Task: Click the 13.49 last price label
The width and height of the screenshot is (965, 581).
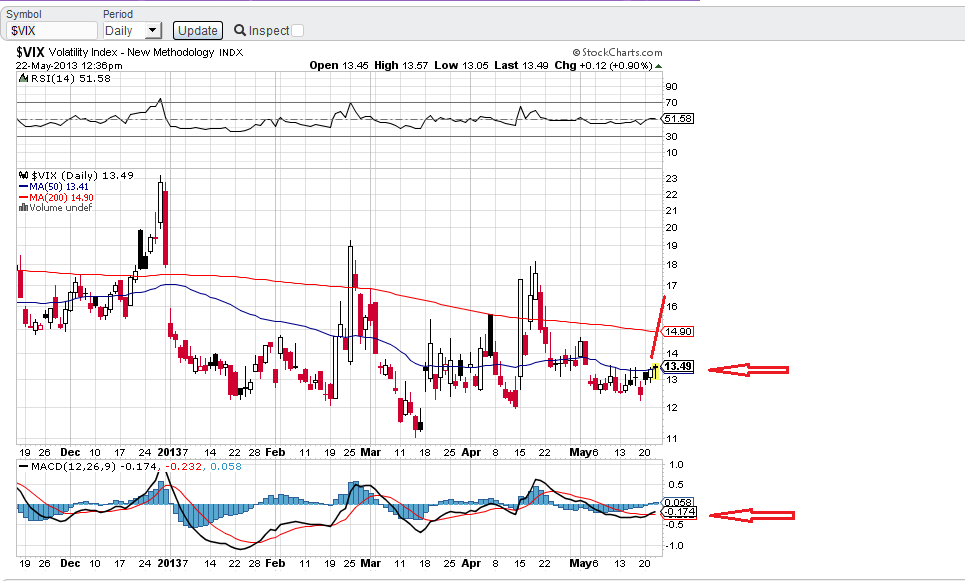Action: (x=678, y=366)
